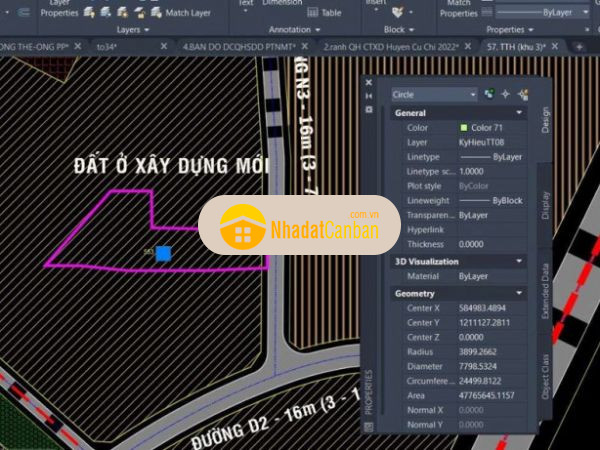The width and height of the screenshot is (600, 450).
Task: Click the Table button in Annotation
Action: click(324, 13)
